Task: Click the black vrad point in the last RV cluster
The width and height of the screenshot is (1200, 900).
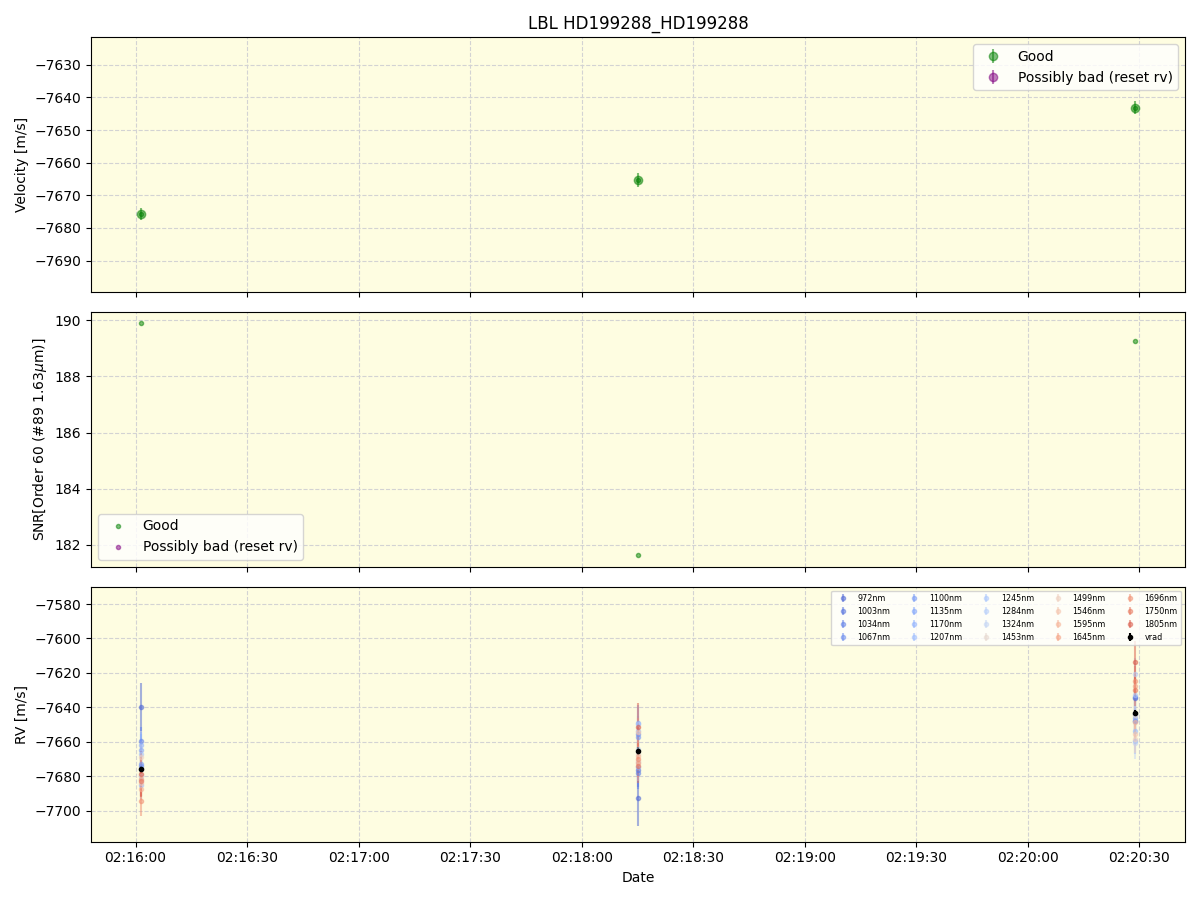Action: 1135,713
